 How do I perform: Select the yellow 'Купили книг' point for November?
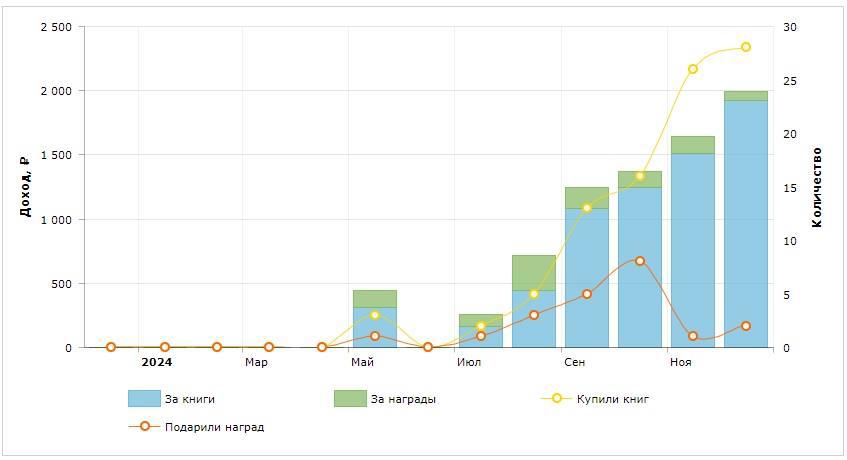click(693, 69)
